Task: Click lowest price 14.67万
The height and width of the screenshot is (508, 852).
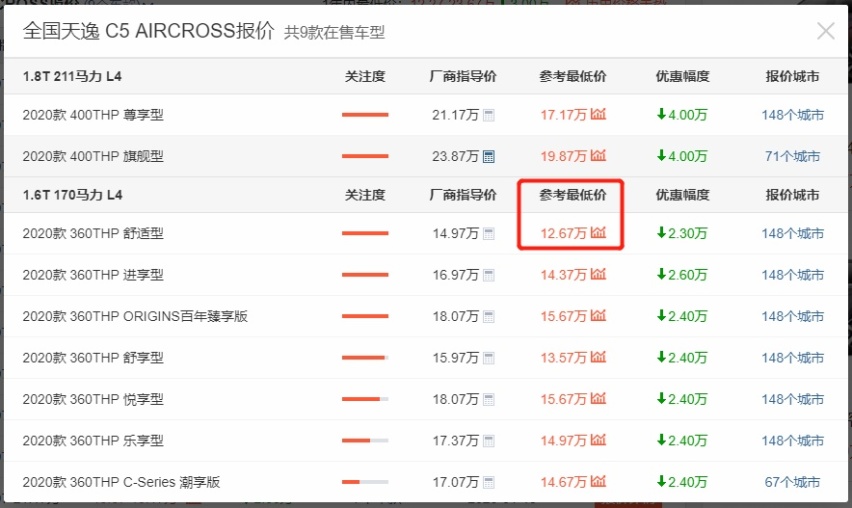Action: pyautogui.click(x=563, y=482)
